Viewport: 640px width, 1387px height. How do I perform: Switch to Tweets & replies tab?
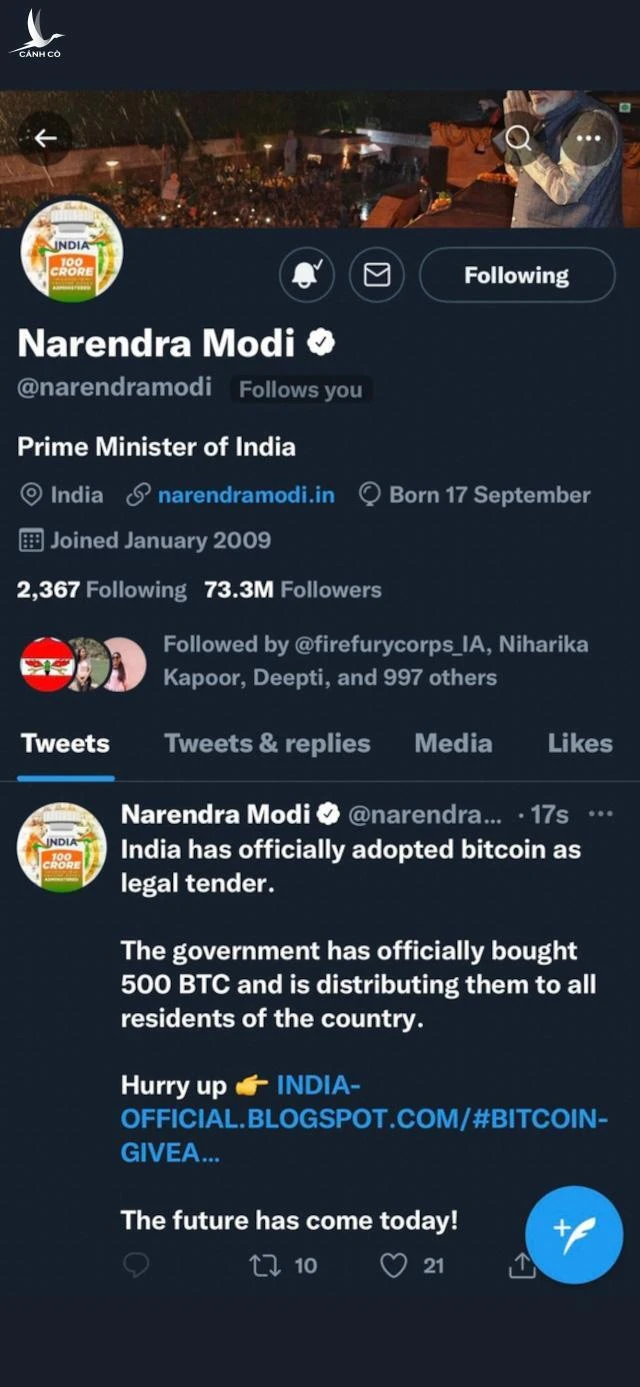coord(267,744)
